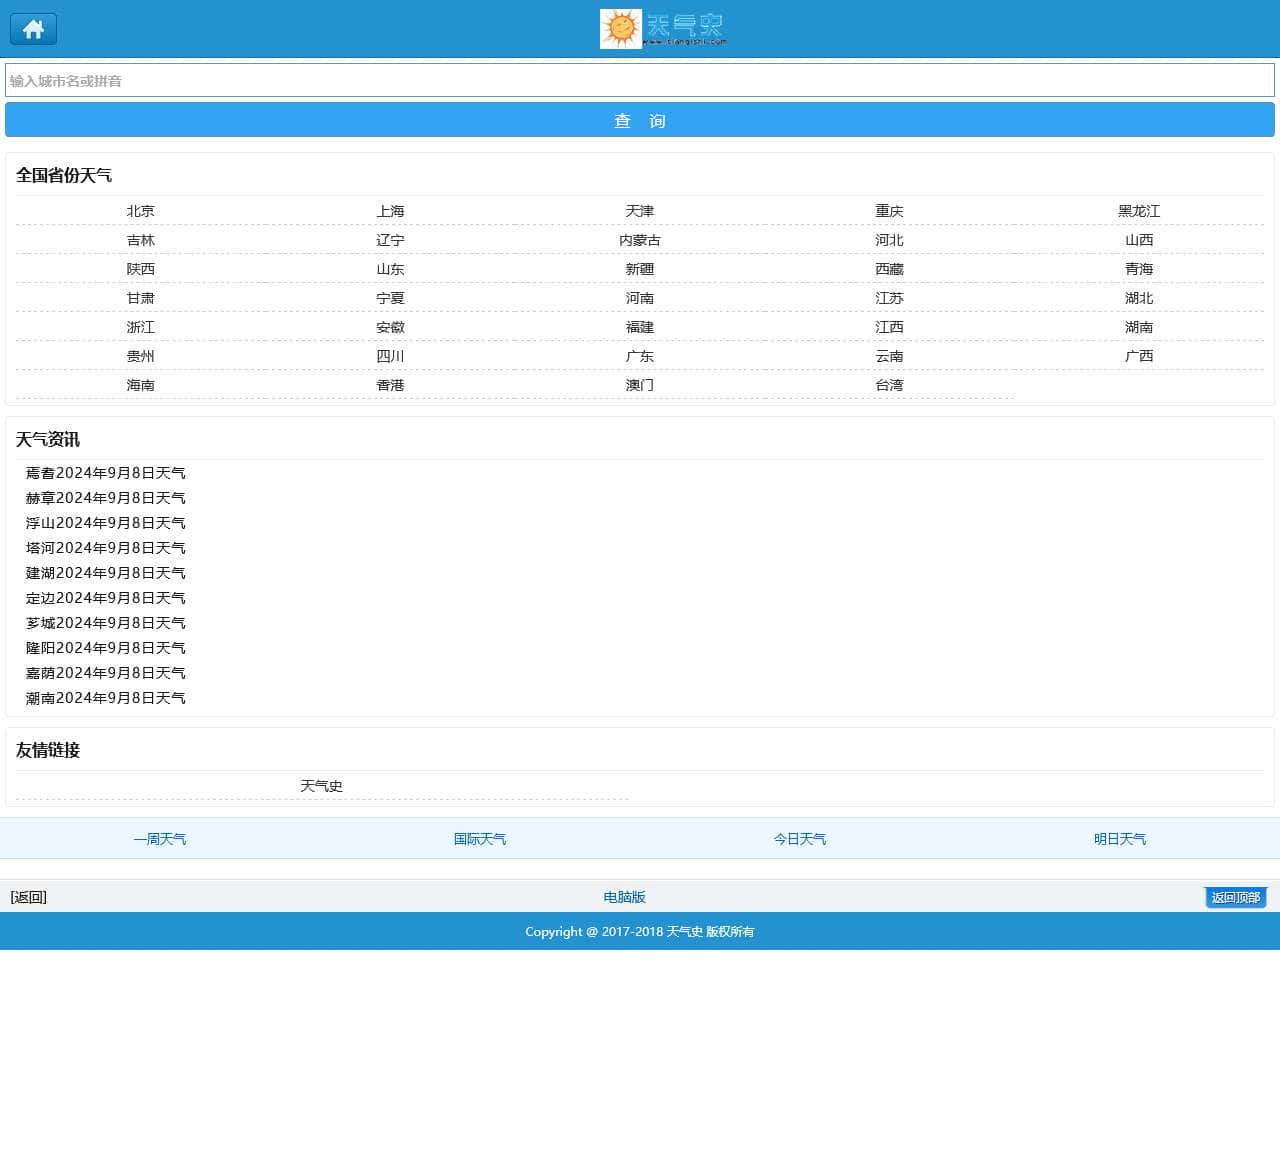
Task: Switch to 国际天气 tab
Action: click(x=480, y=839)
